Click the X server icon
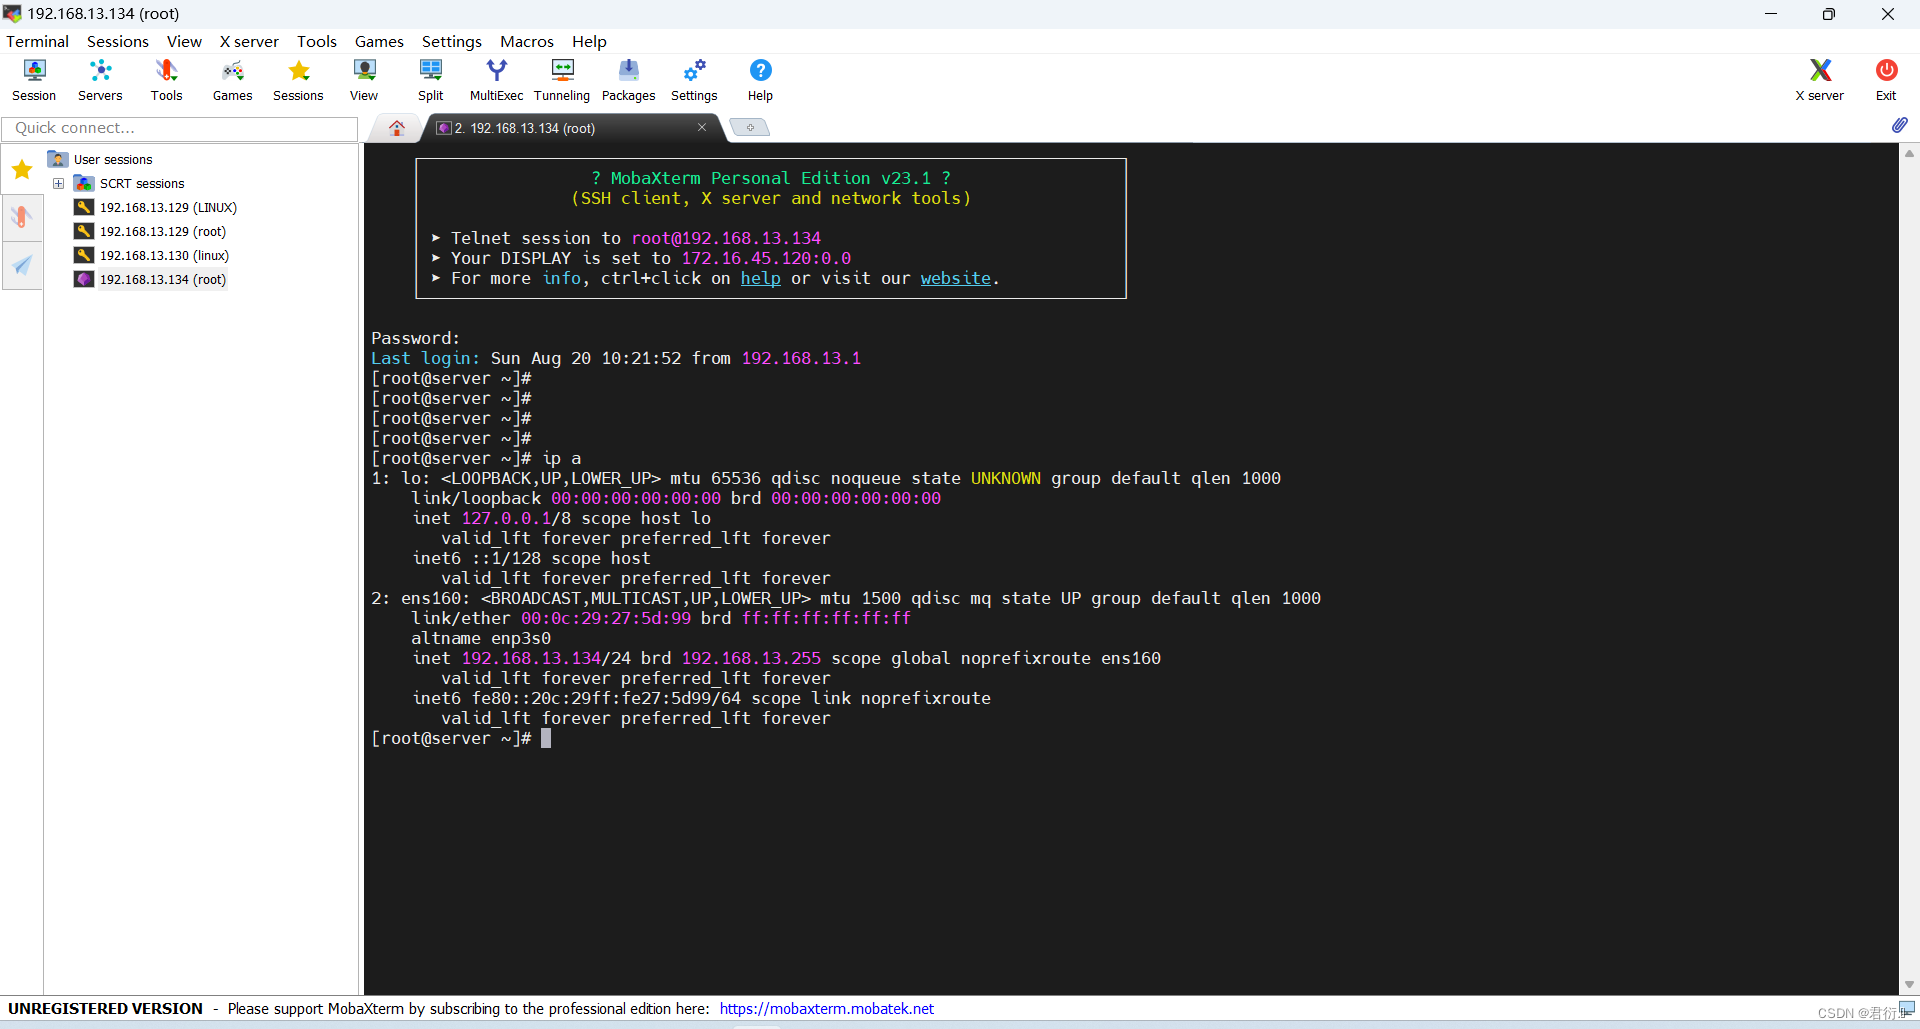 point(1819,79)
